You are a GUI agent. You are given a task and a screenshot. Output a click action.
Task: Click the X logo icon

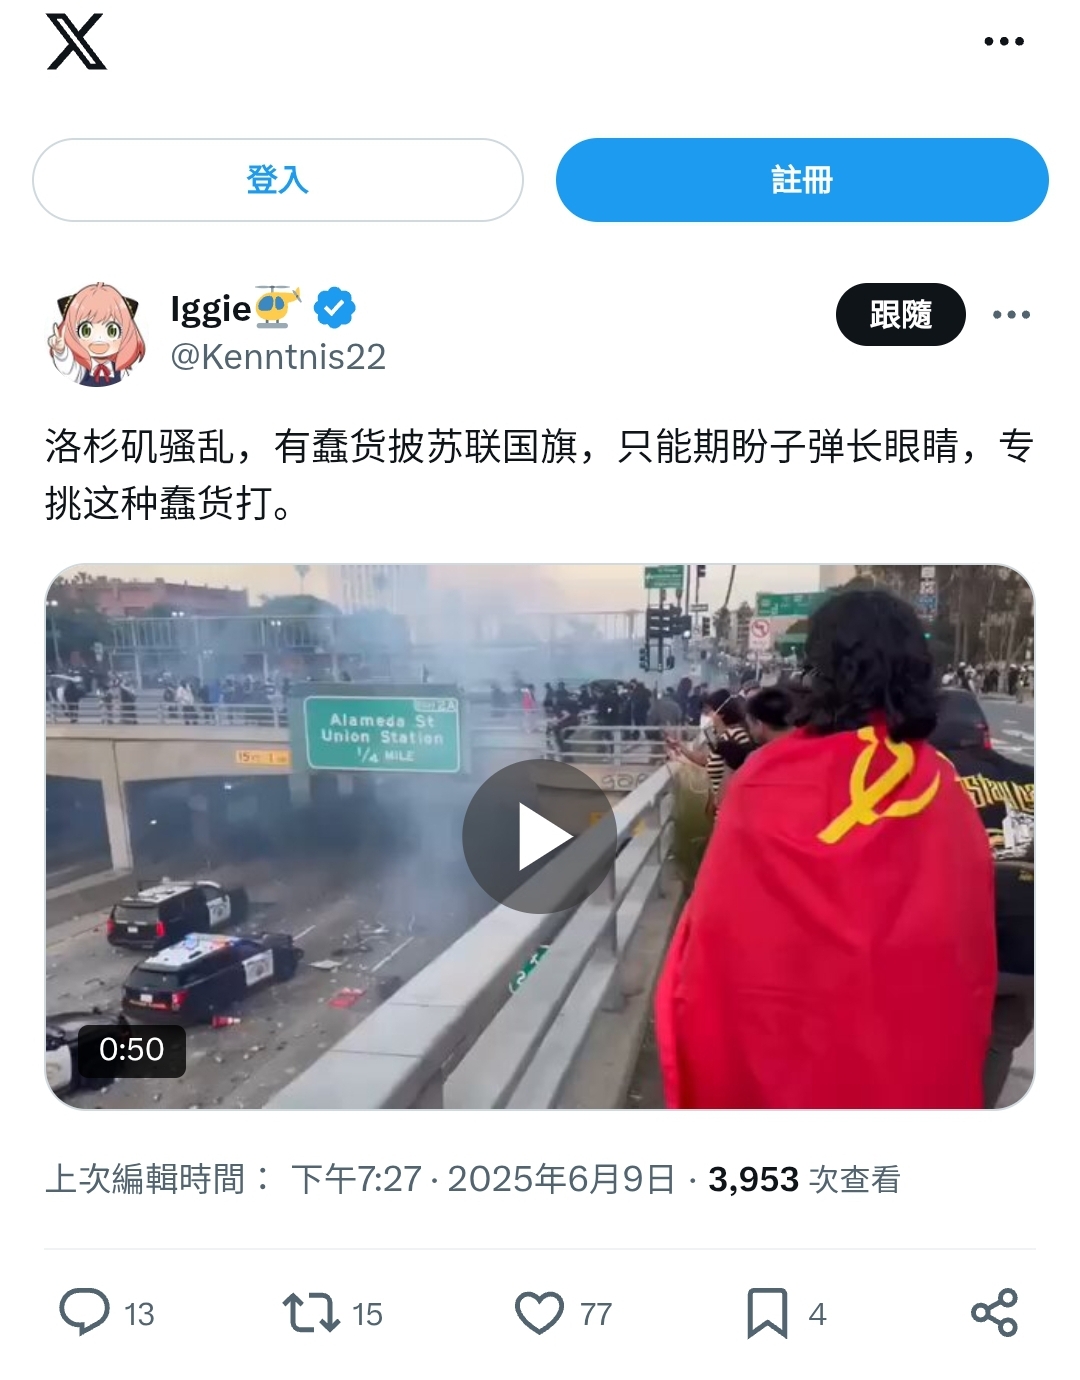click(x=76, y=42)
